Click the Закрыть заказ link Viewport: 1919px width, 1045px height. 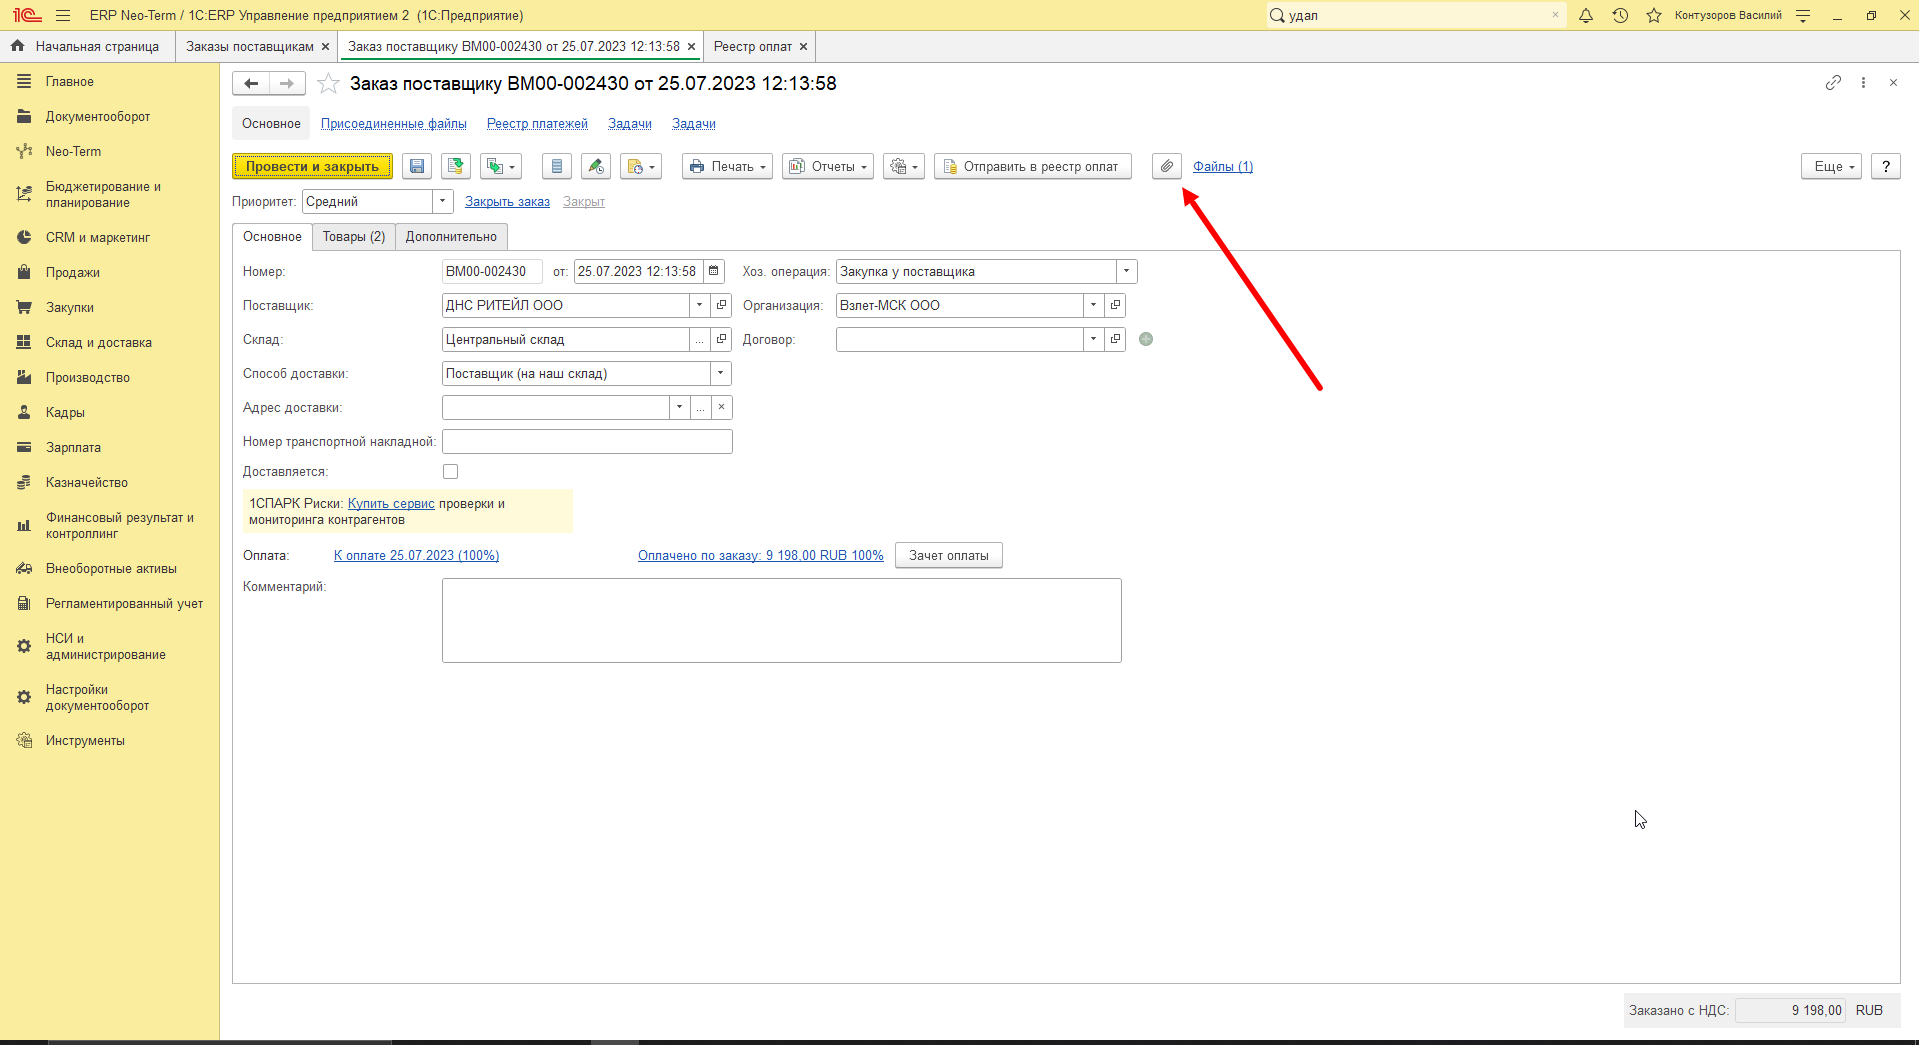[x=507, y=202]
